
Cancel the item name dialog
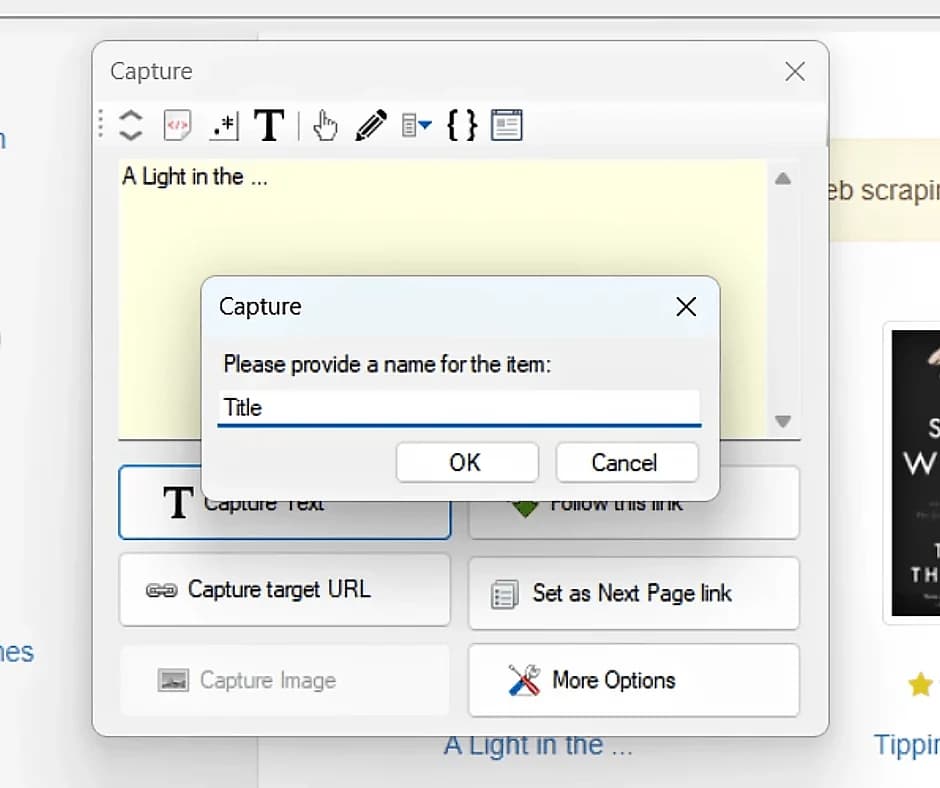[626, 463]
